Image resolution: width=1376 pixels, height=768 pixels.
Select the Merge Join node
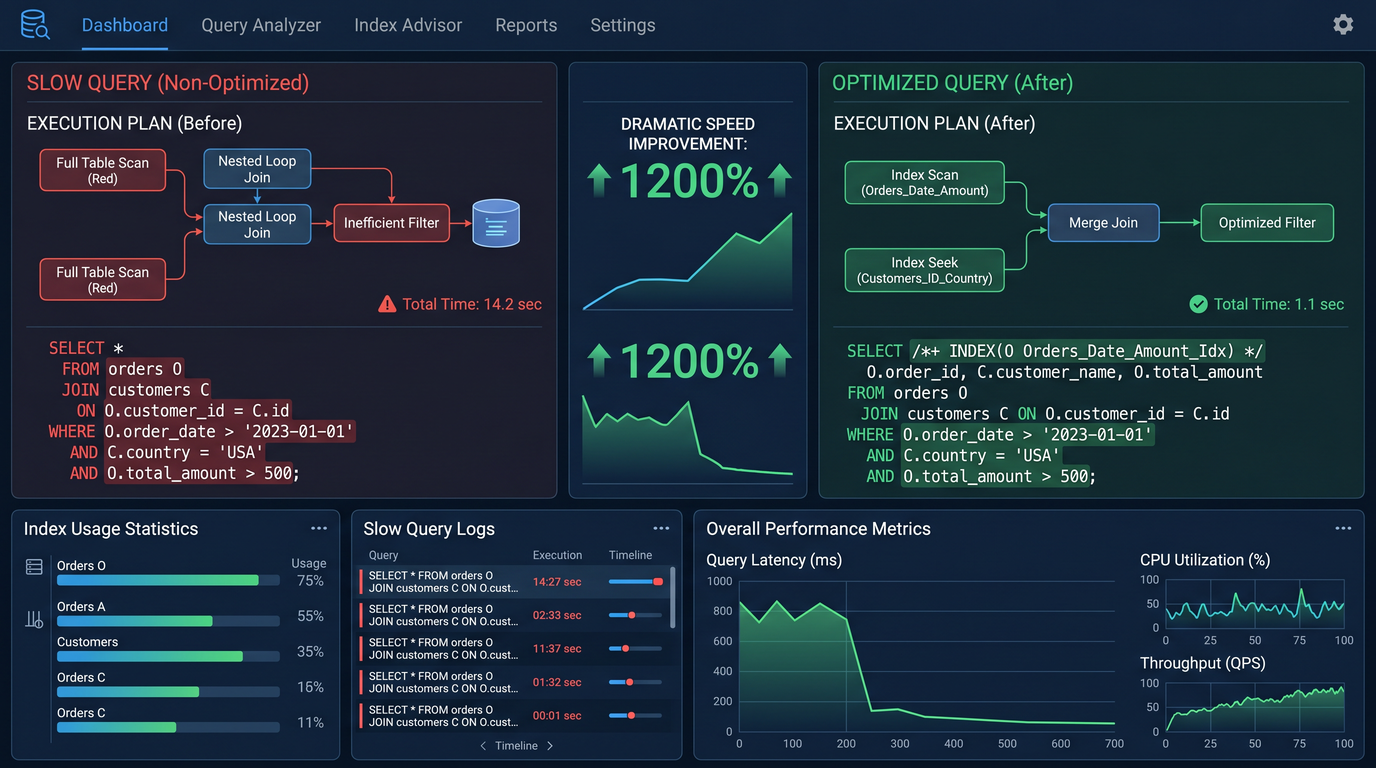click(x=1103, y=223)
